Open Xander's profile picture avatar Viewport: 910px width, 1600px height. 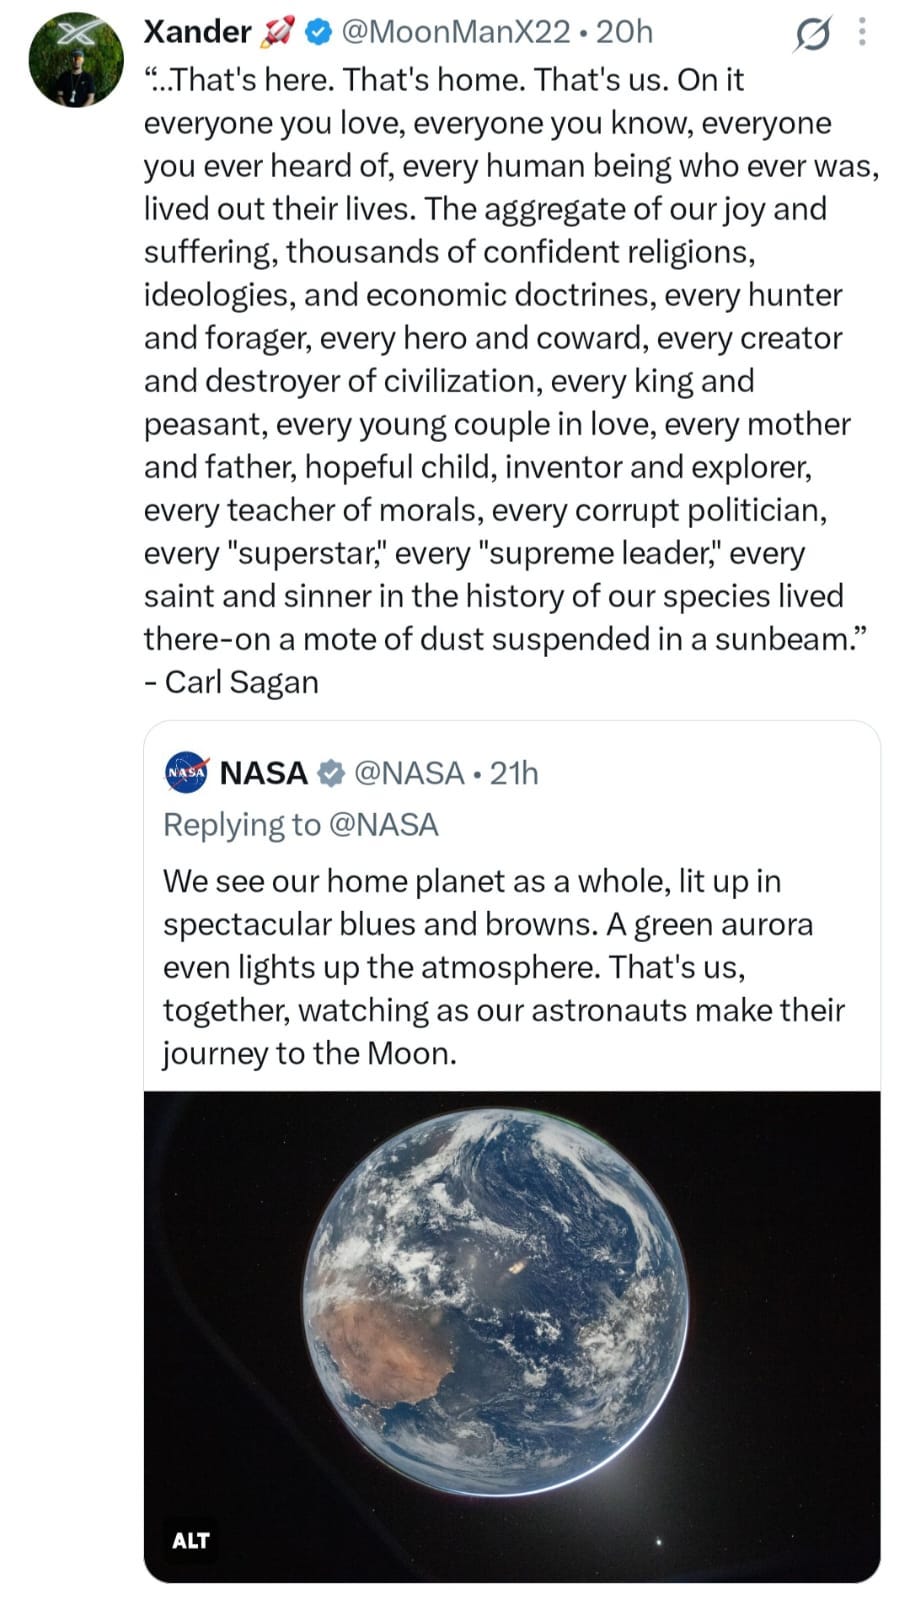click(76, 60)
